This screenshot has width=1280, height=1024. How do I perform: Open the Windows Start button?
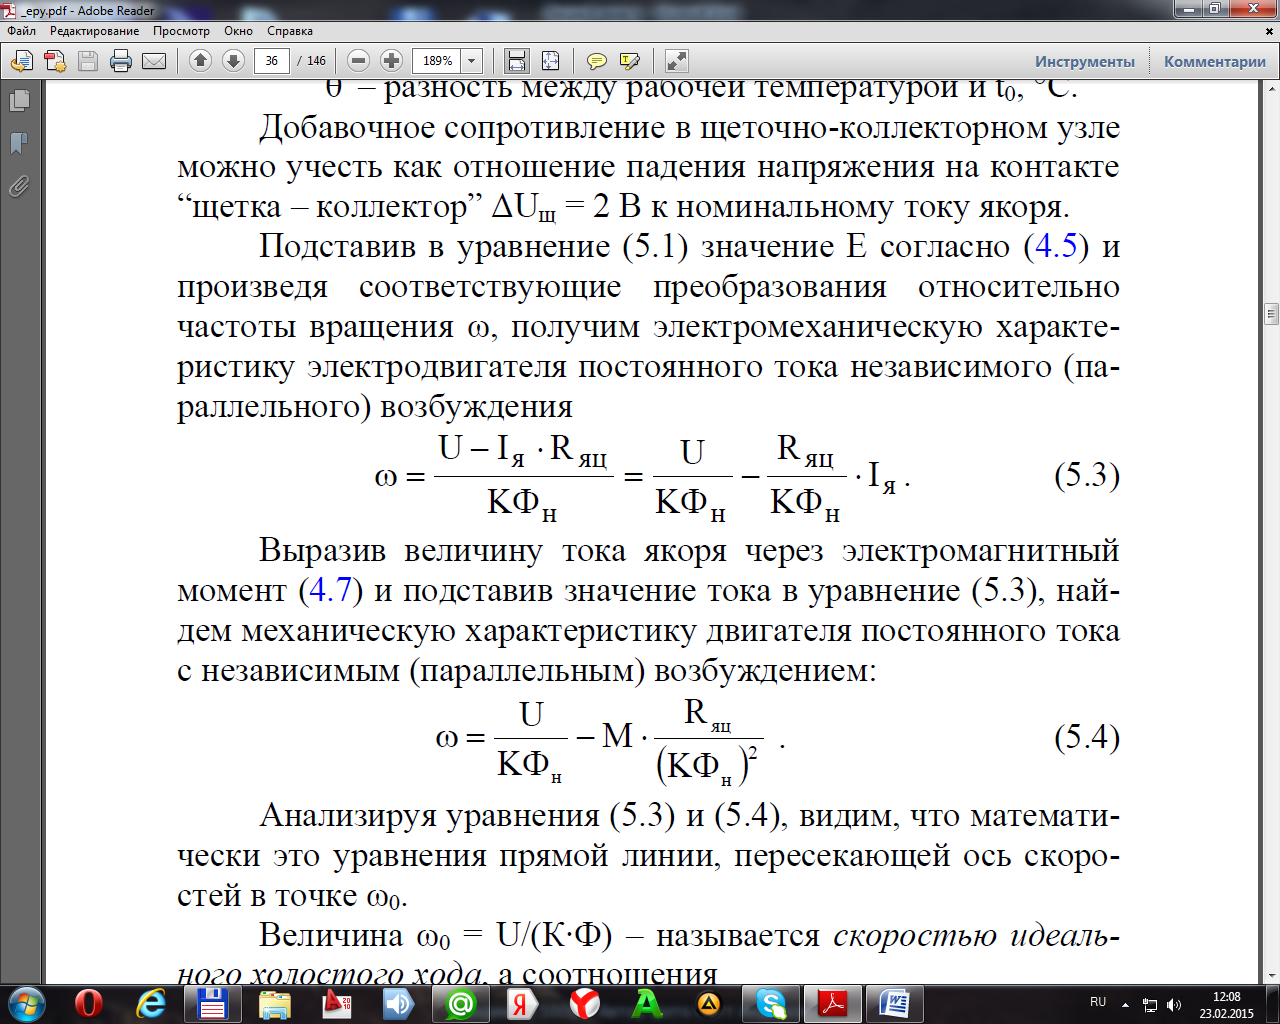(25, 1003)
